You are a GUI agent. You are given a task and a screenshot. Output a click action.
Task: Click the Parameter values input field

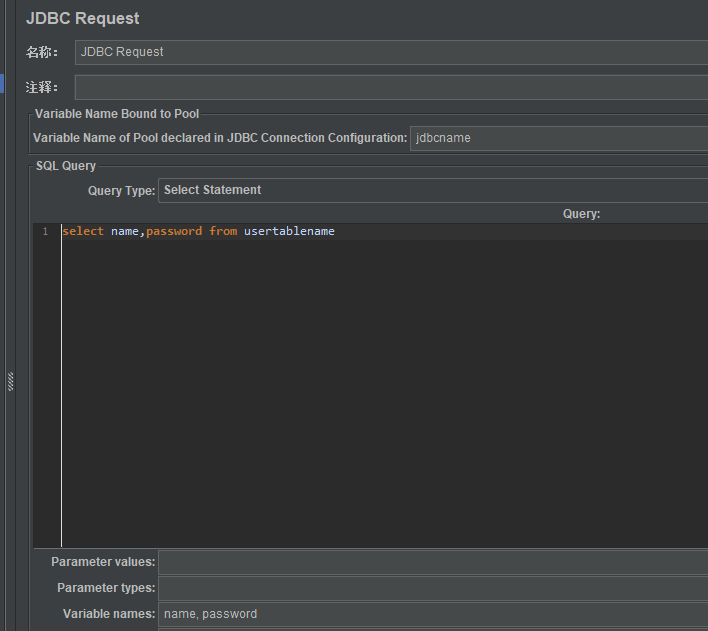coord(432,562)
